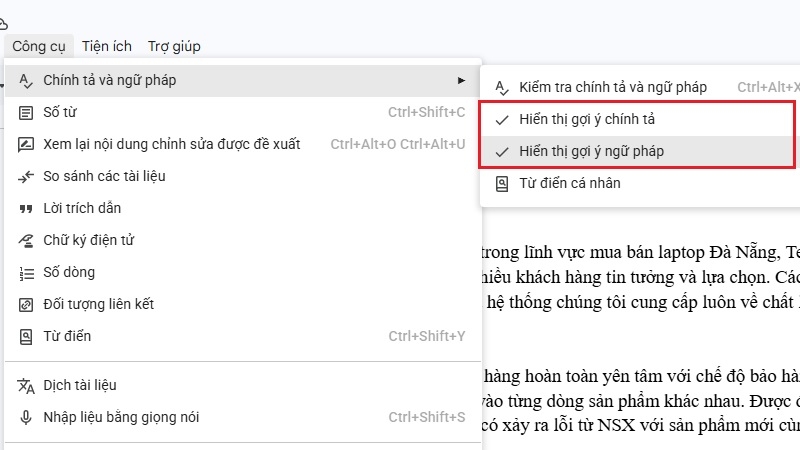Click the translate icon for Dịch tài liệu
This screenshot has width=800, height=450.
point(26,386)
